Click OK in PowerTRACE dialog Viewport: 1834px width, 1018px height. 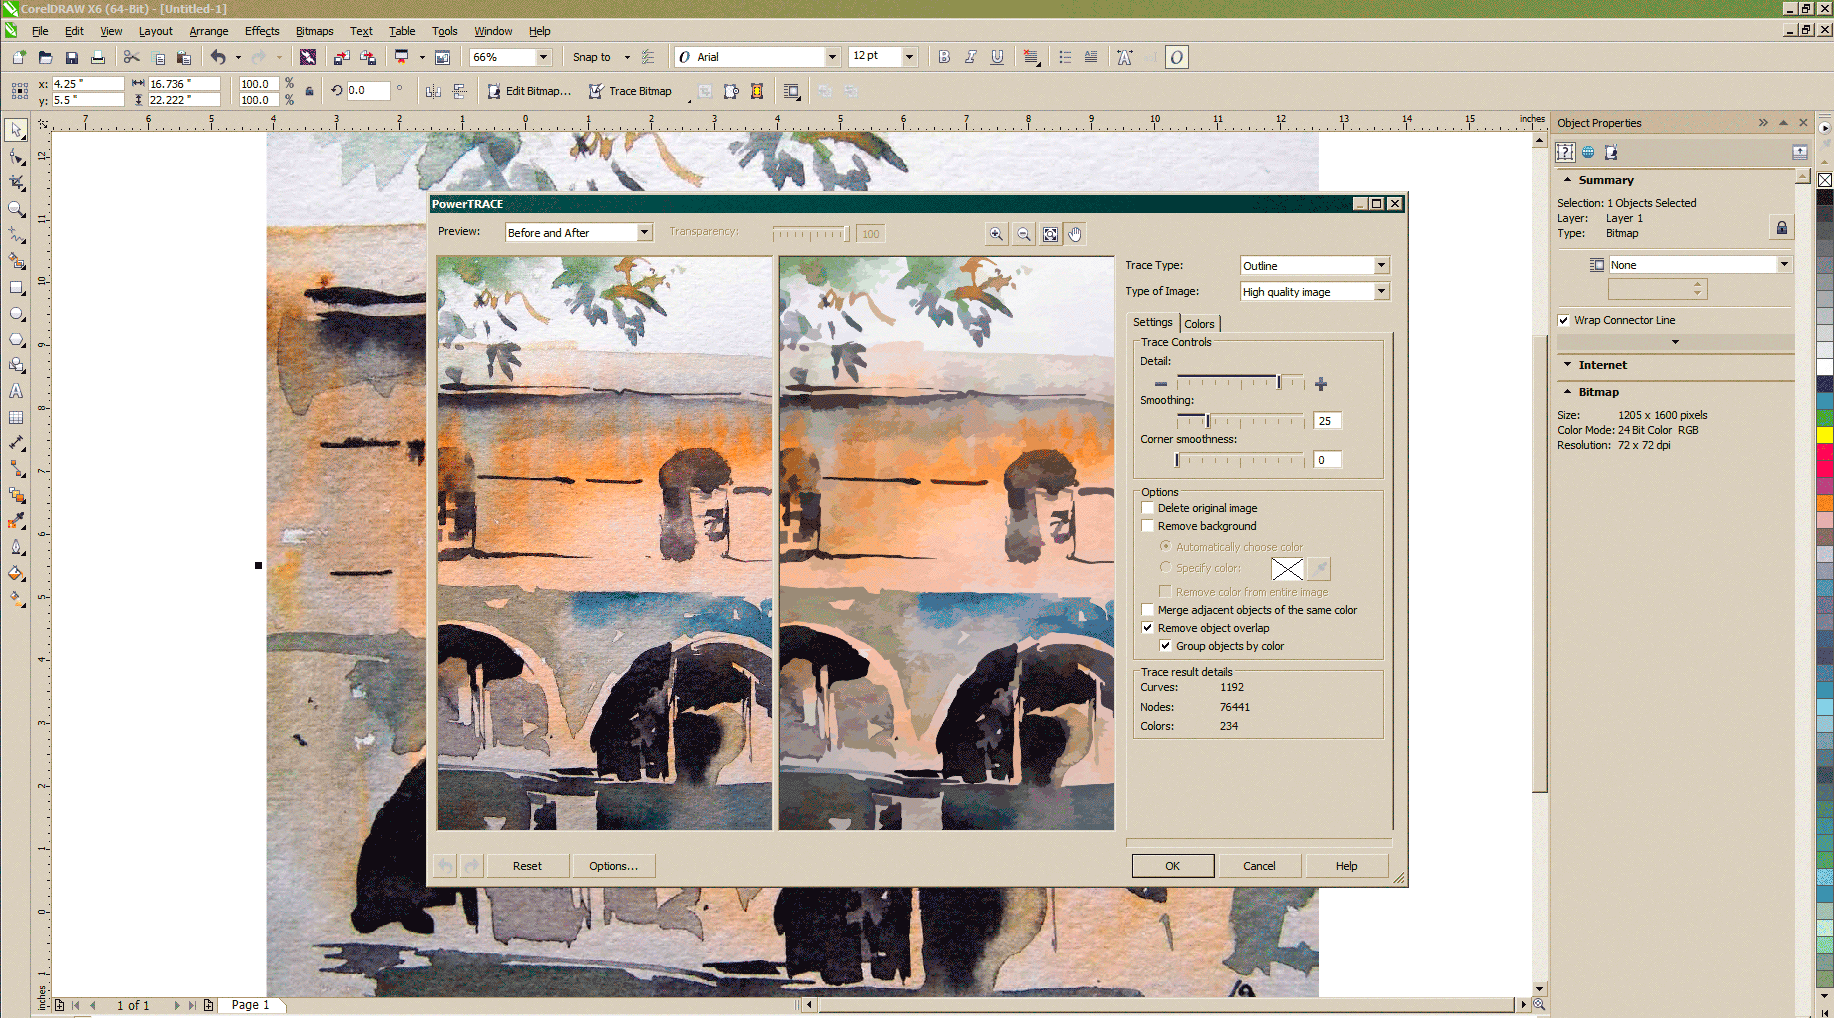(x=1172, y=866)
